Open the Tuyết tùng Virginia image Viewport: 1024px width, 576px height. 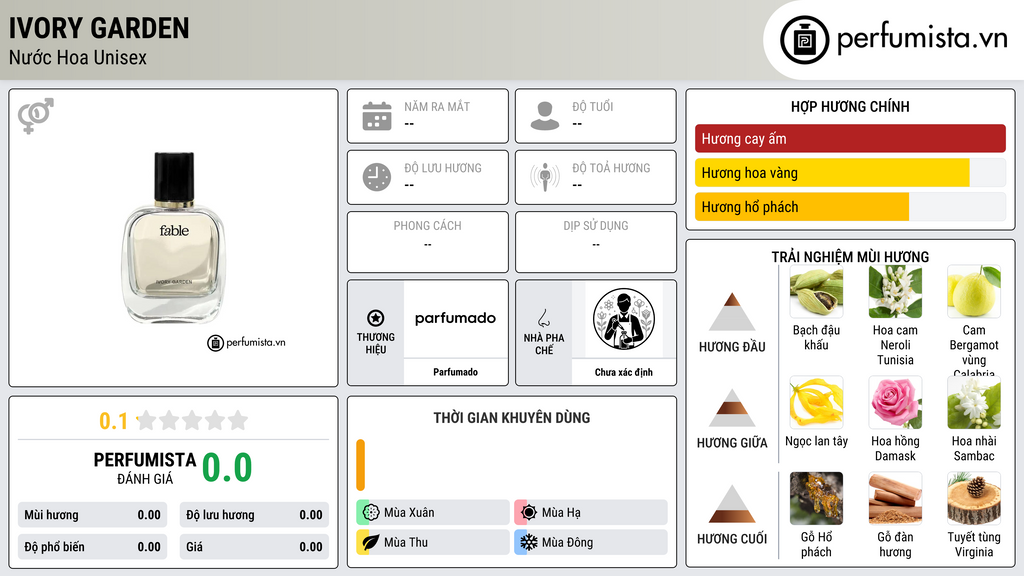pos(974,499)
